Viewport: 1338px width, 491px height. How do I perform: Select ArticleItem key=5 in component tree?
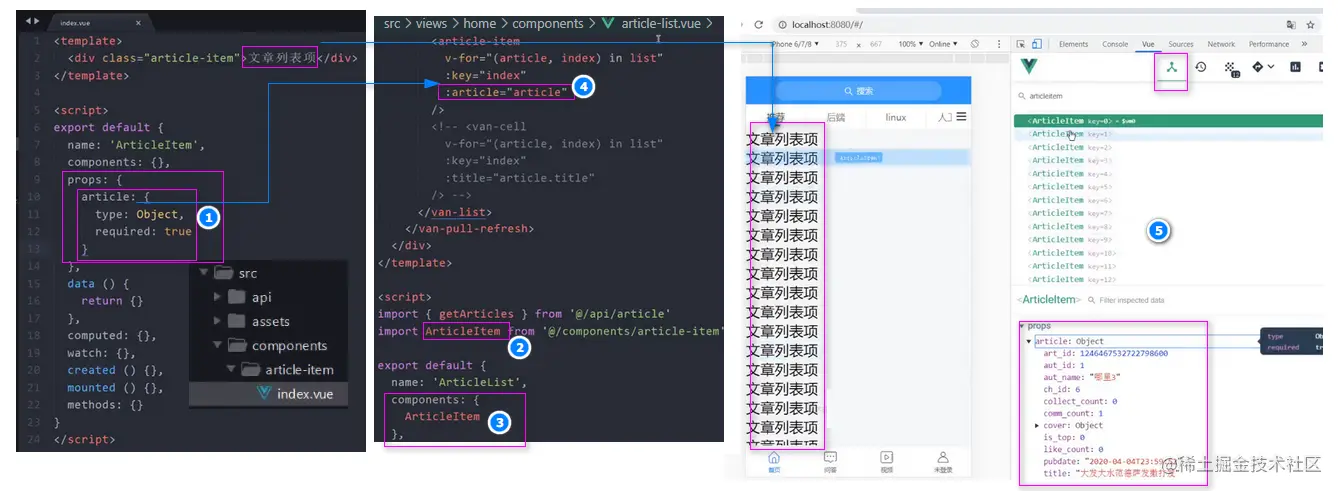click(1170, 187)
